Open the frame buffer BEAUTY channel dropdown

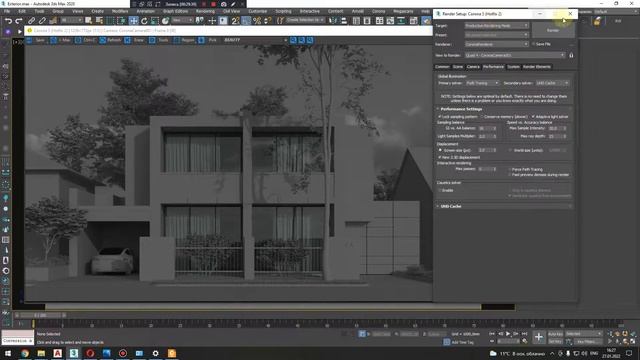coord(256,40)
